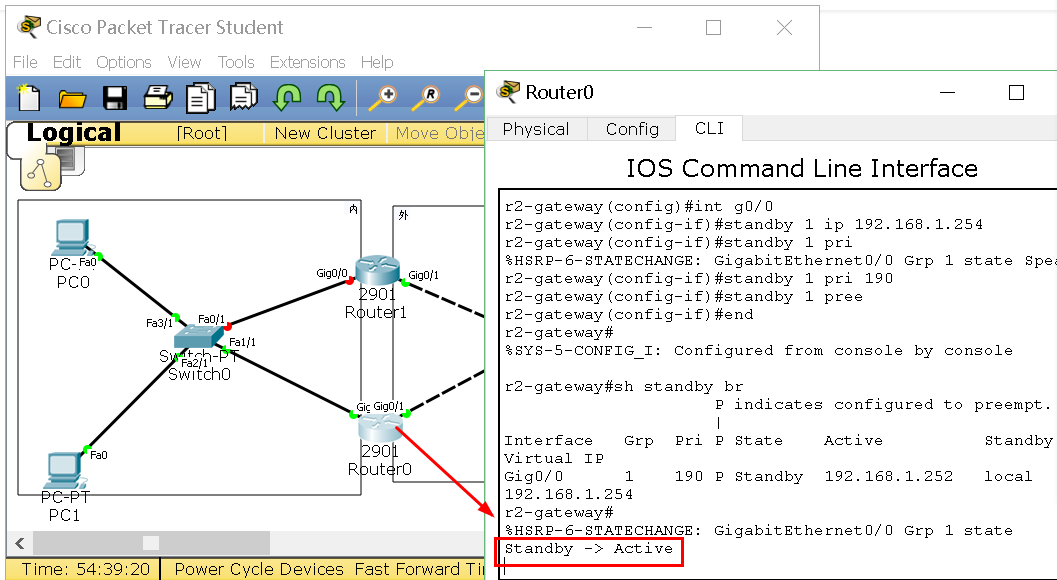Select the Router1 device icon
This screenshot has height=580, width=1057.
click(x=377, y=270)
